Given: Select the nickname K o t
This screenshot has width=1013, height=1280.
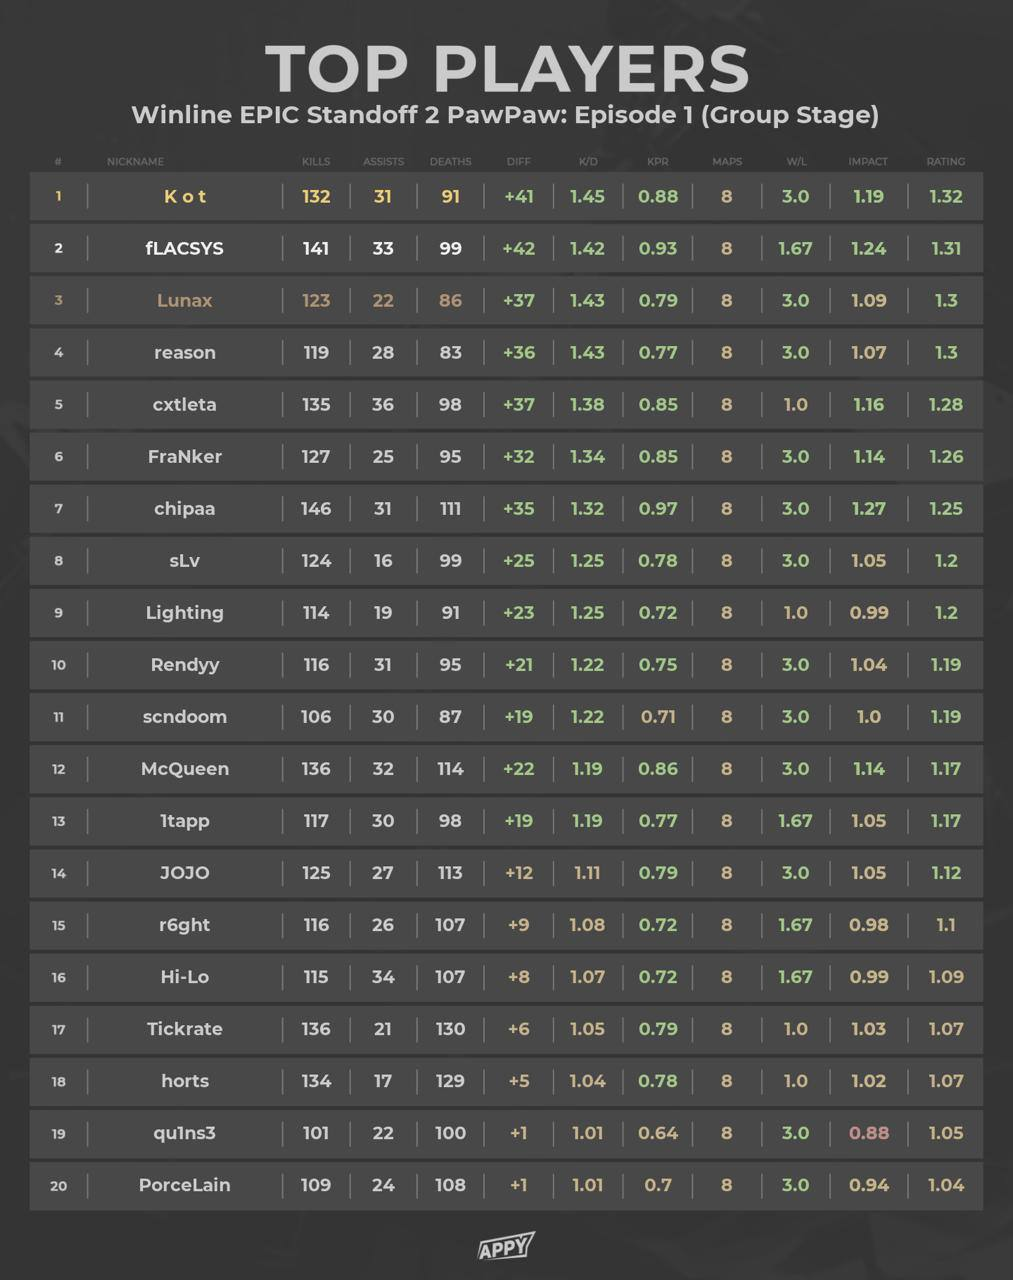Looking at the screenshot, I should [185, 196].
